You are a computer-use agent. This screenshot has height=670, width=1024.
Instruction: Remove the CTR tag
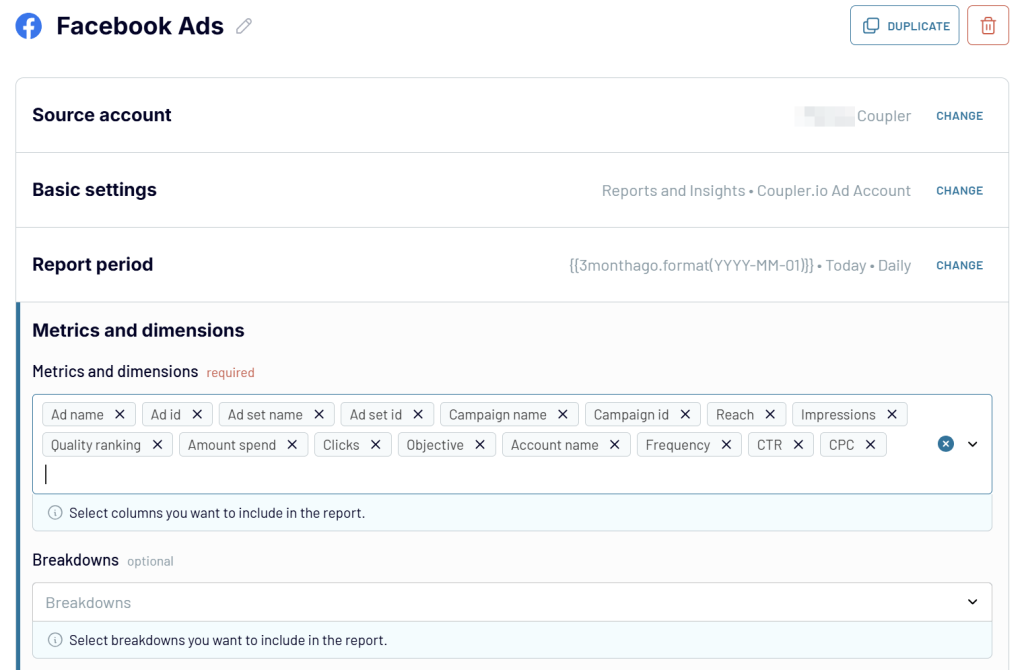[798, 445]
